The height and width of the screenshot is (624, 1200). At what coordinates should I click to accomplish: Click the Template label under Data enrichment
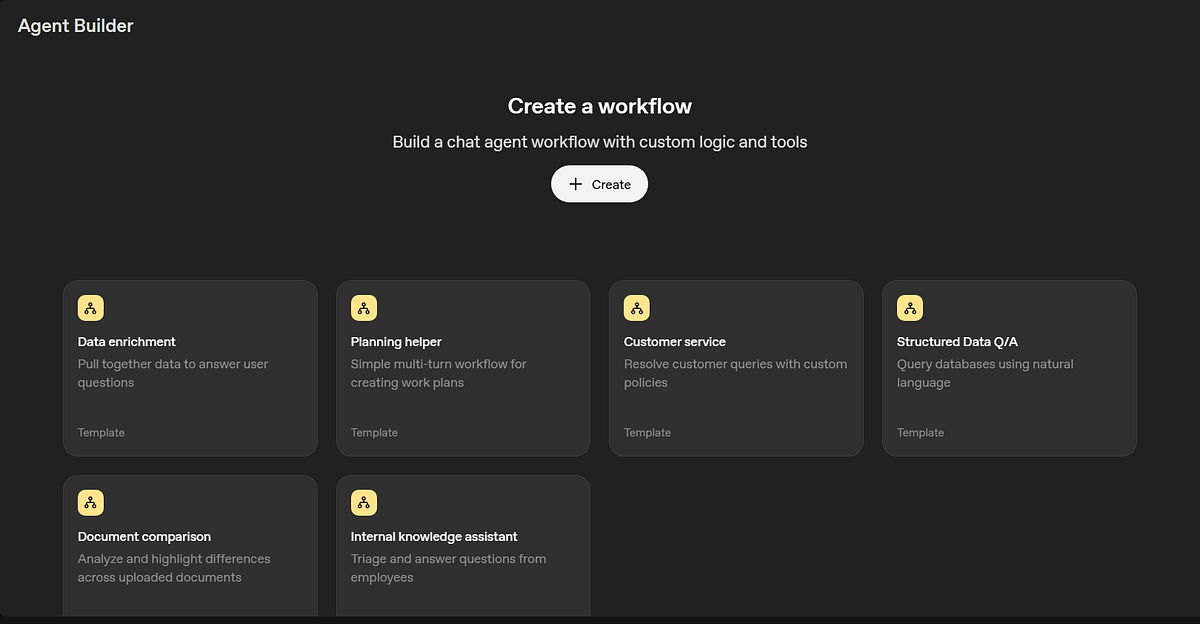pyautogui.click(x=101, y=432)
